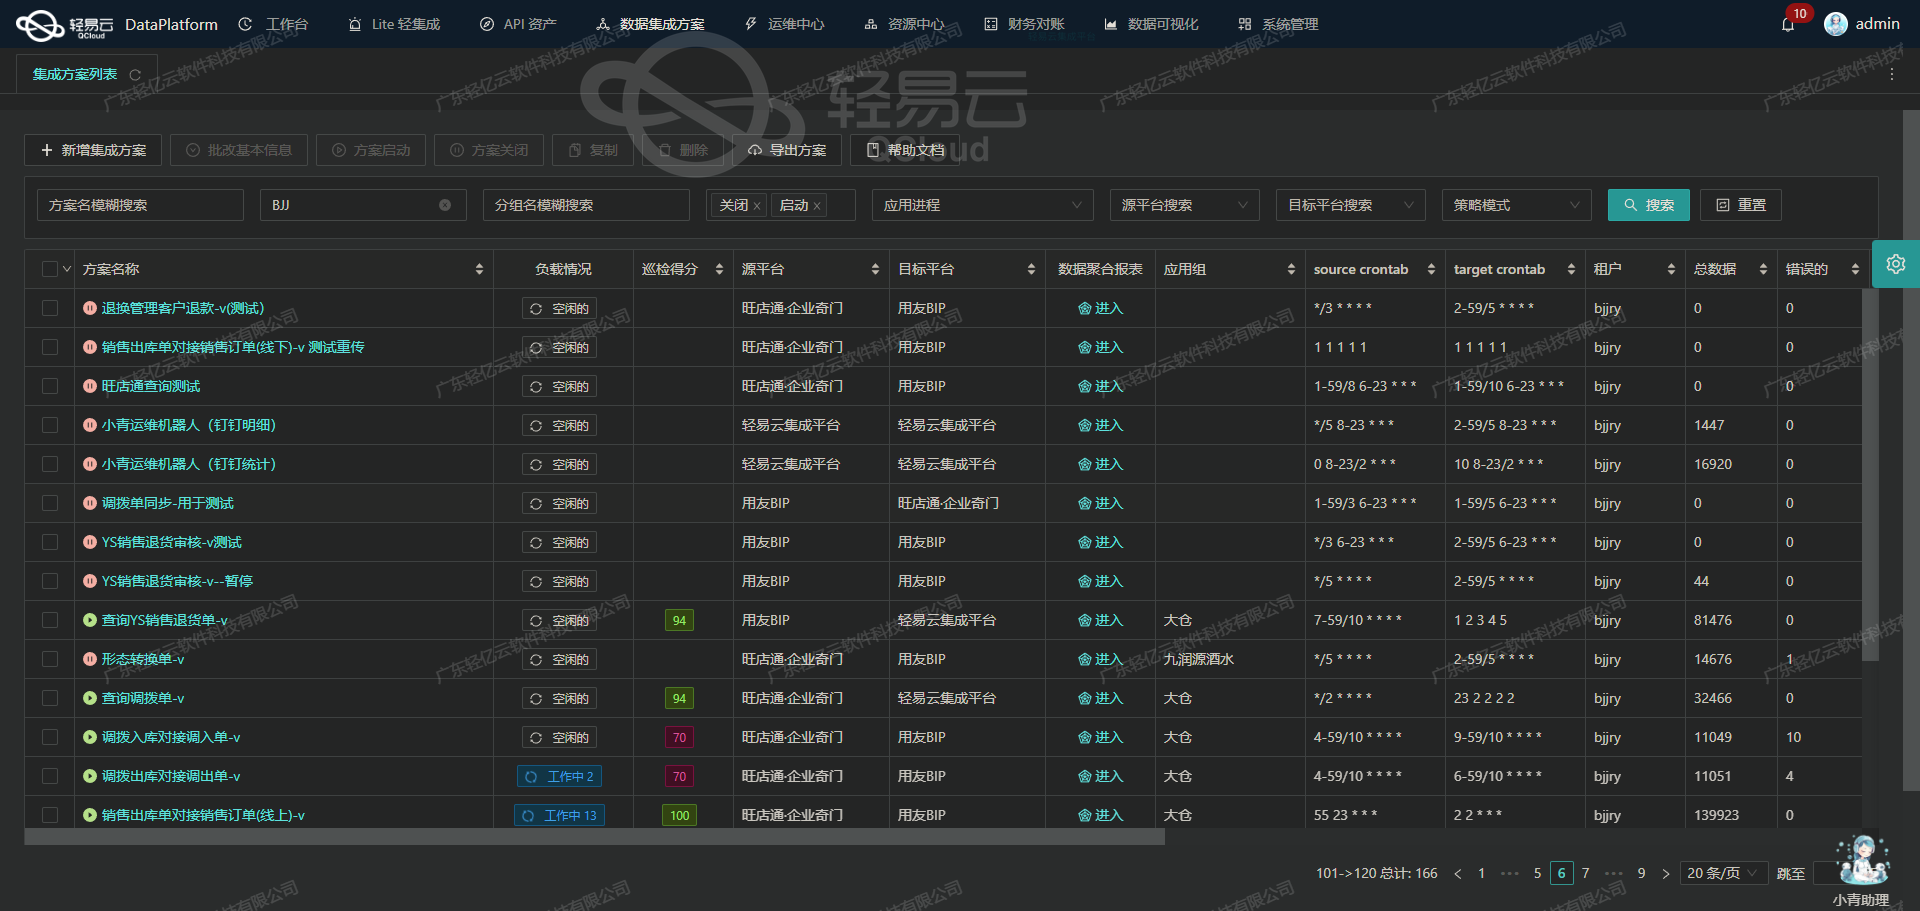The image size is (1920, 911).
Task: Click the 重置 button
Action: coord(1741,205)
